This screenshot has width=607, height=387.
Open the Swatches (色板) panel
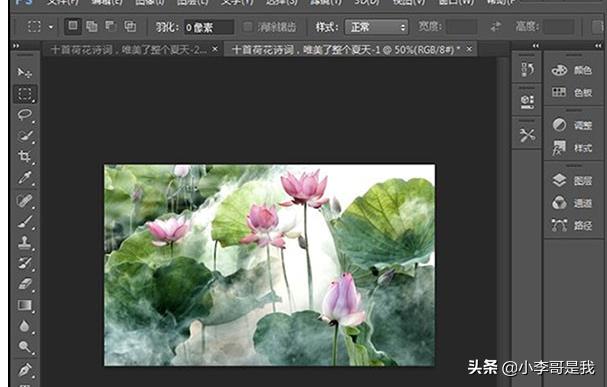pyautogui.click(x=572, y=92)
